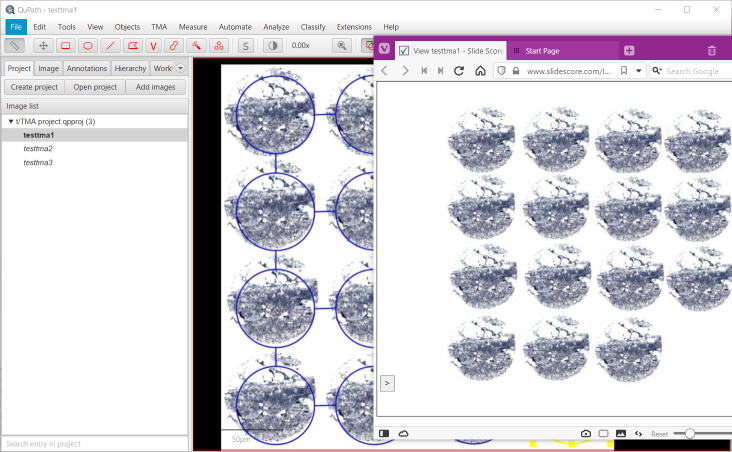732x452 pixels.
Task: Open the Brightness/Contrast dialog icon
Action: tap(272, 45)
